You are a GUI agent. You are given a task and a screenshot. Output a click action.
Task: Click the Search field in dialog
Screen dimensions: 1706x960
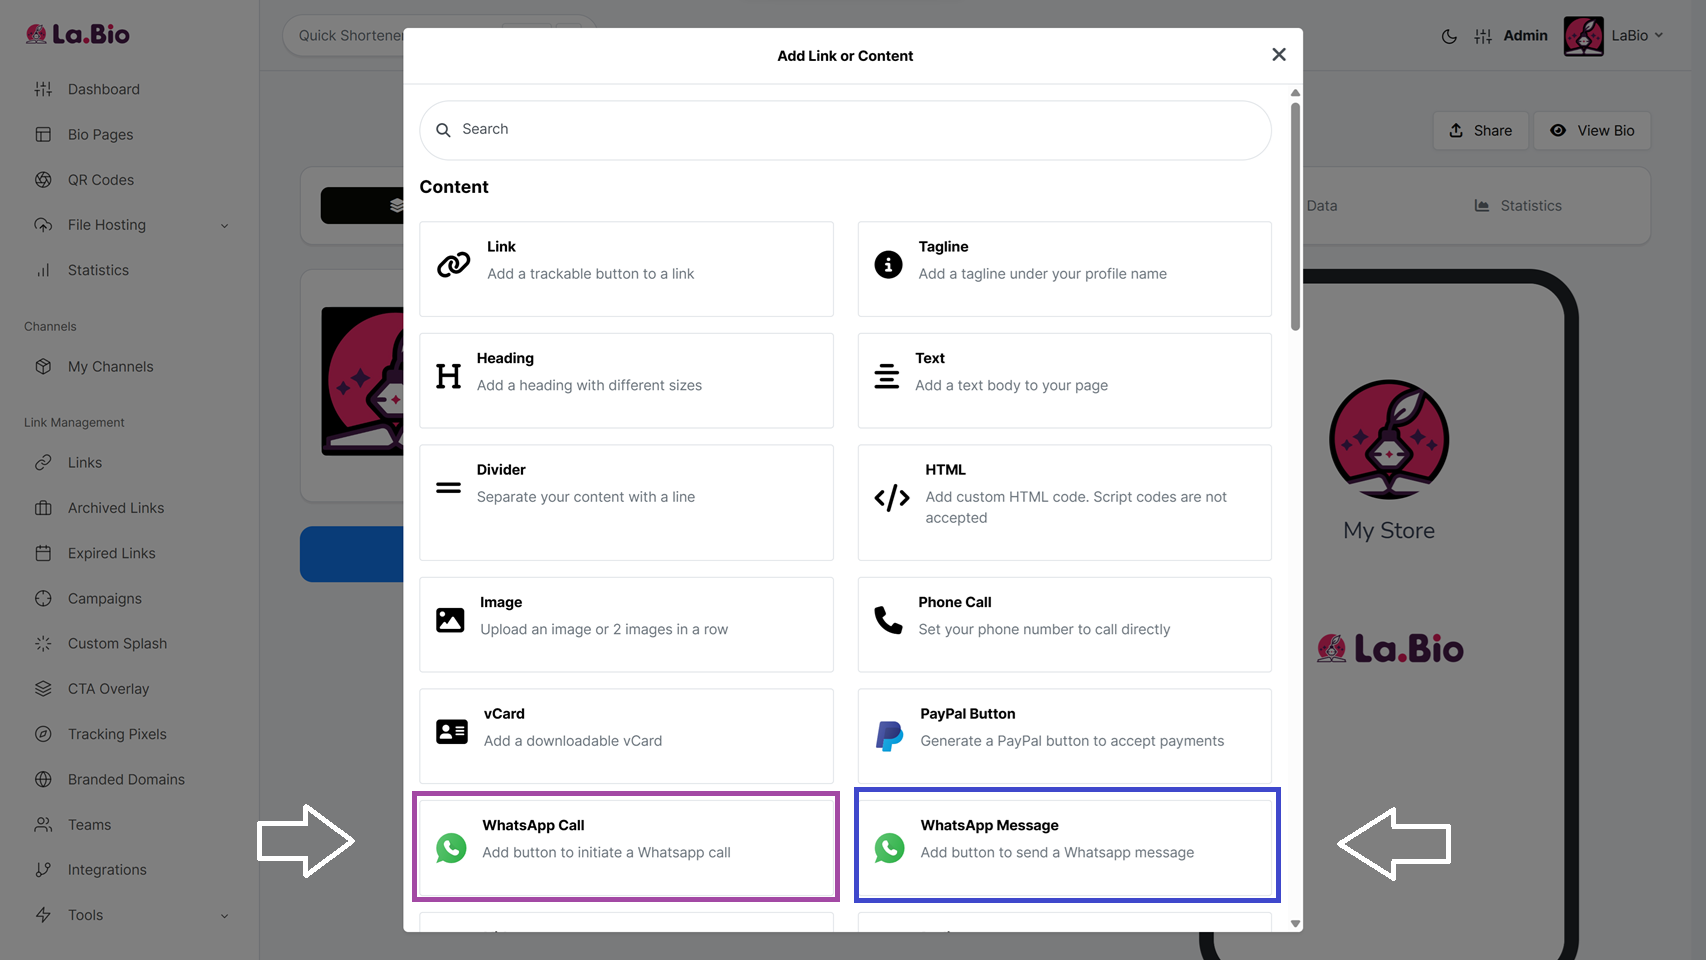[x=845, y=130]
